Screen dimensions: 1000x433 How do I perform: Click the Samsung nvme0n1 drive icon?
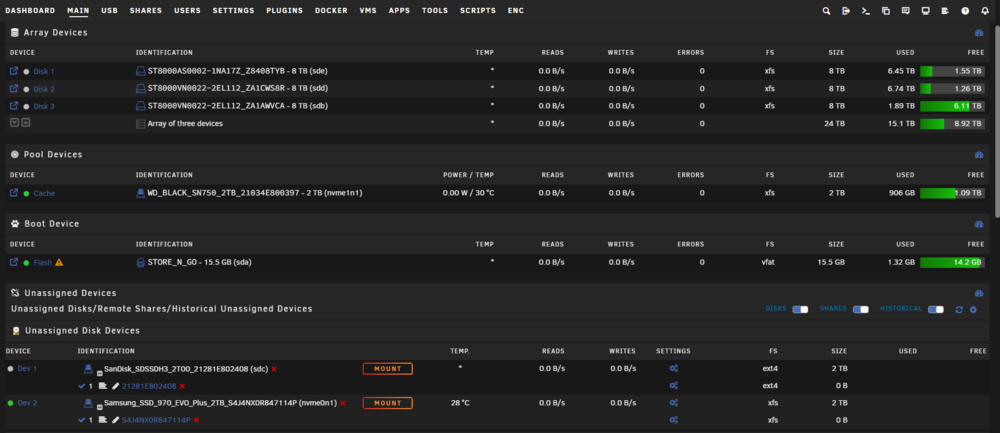pyautogui.click(x=89, y=403)
